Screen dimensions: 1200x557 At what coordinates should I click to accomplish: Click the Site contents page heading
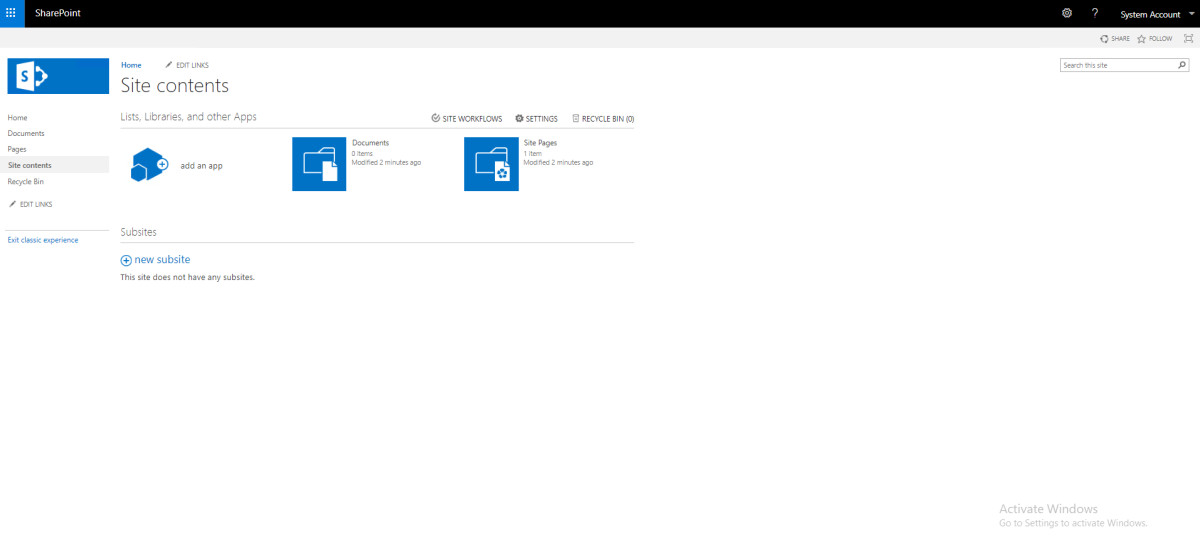175,86
